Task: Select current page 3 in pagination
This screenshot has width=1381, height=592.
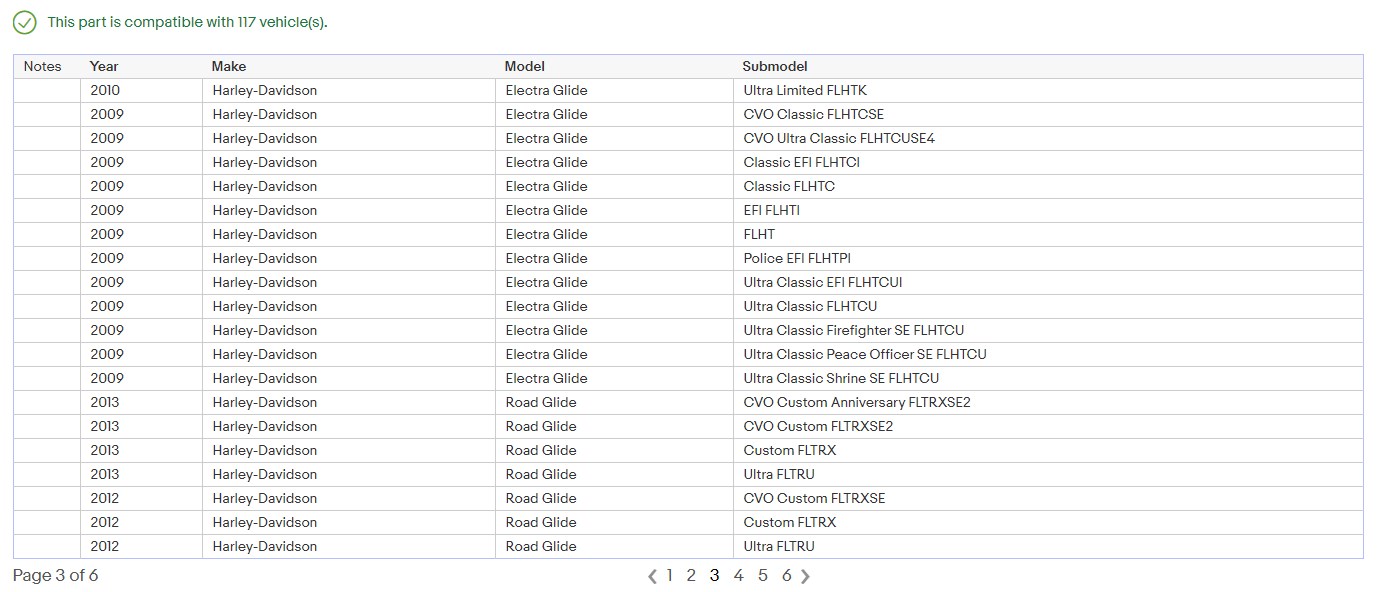Action: click(714, 575)
